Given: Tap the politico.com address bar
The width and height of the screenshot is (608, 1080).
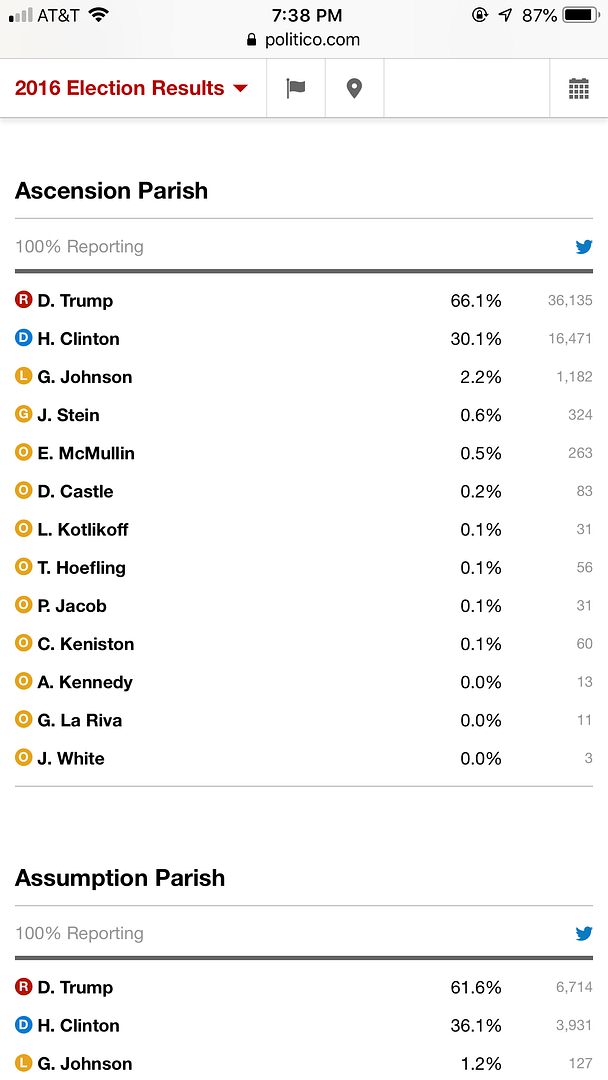Looking at the screenshot, I should 303,41.
